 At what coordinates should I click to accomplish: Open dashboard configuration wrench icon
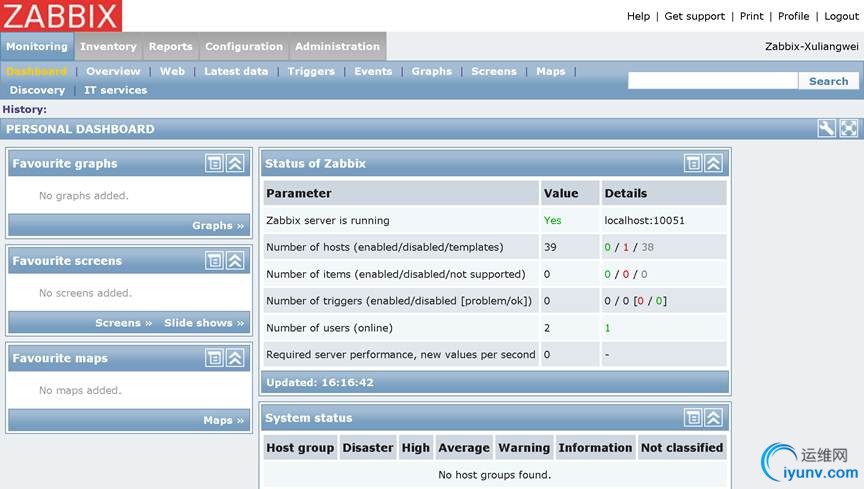click(827, 128)
